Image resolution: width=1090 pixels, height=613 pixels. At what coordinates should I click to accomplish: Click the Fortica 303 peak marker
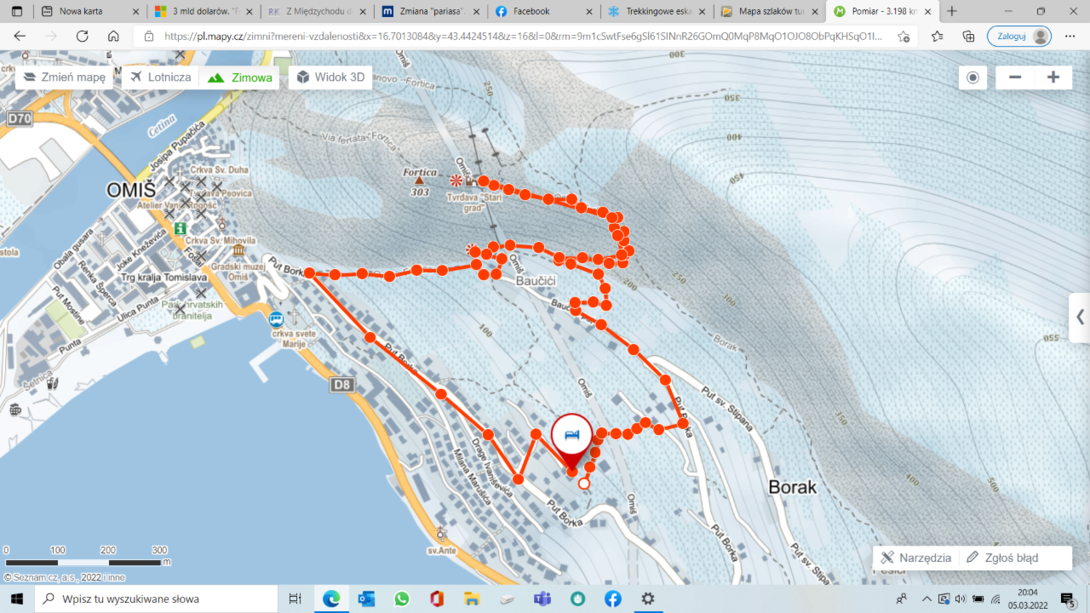[419, 181]
